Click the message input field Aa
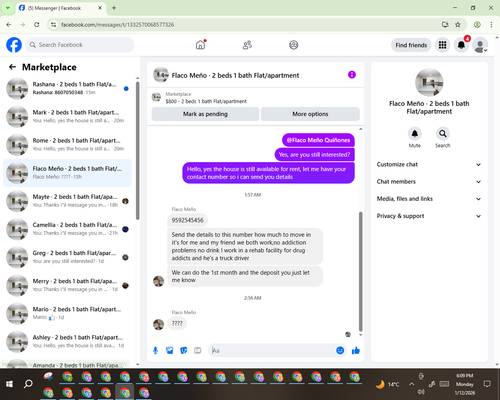 click(277, 350)
